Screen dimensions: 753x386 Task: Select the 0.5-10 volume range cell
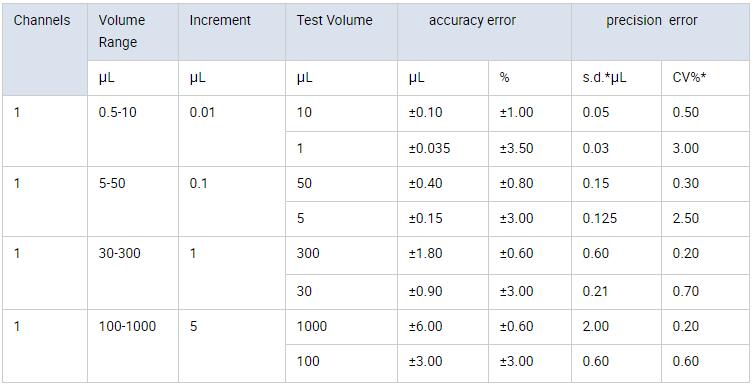tap(133, 131)
